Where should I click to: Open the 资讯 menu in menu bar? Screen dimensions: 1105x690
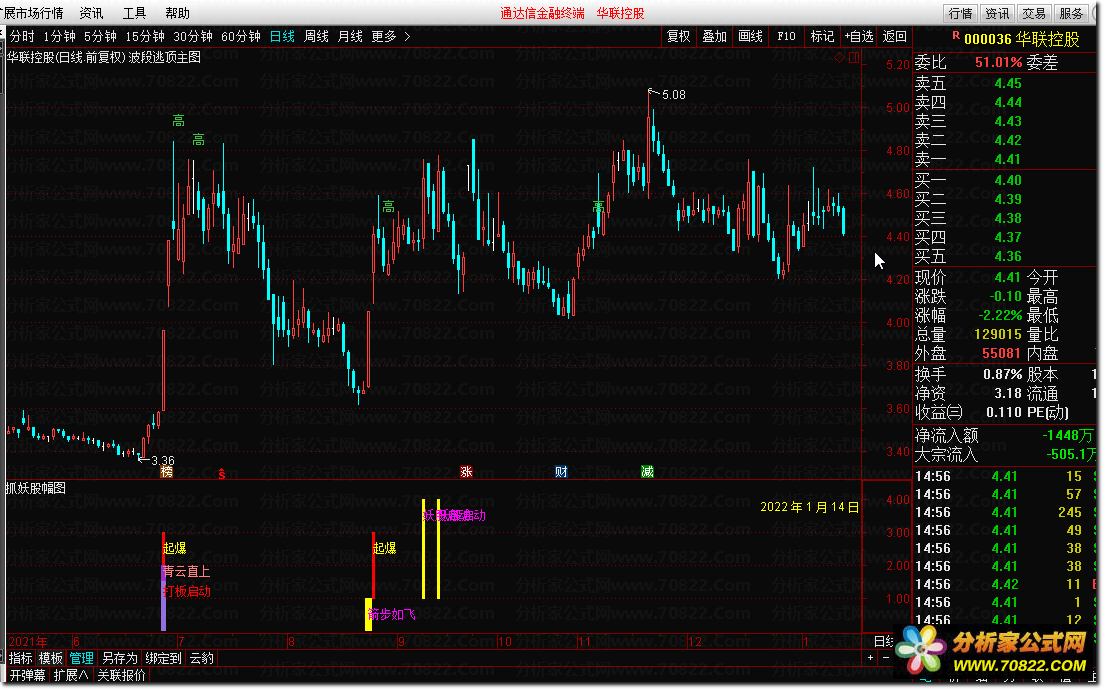(91, 13)
